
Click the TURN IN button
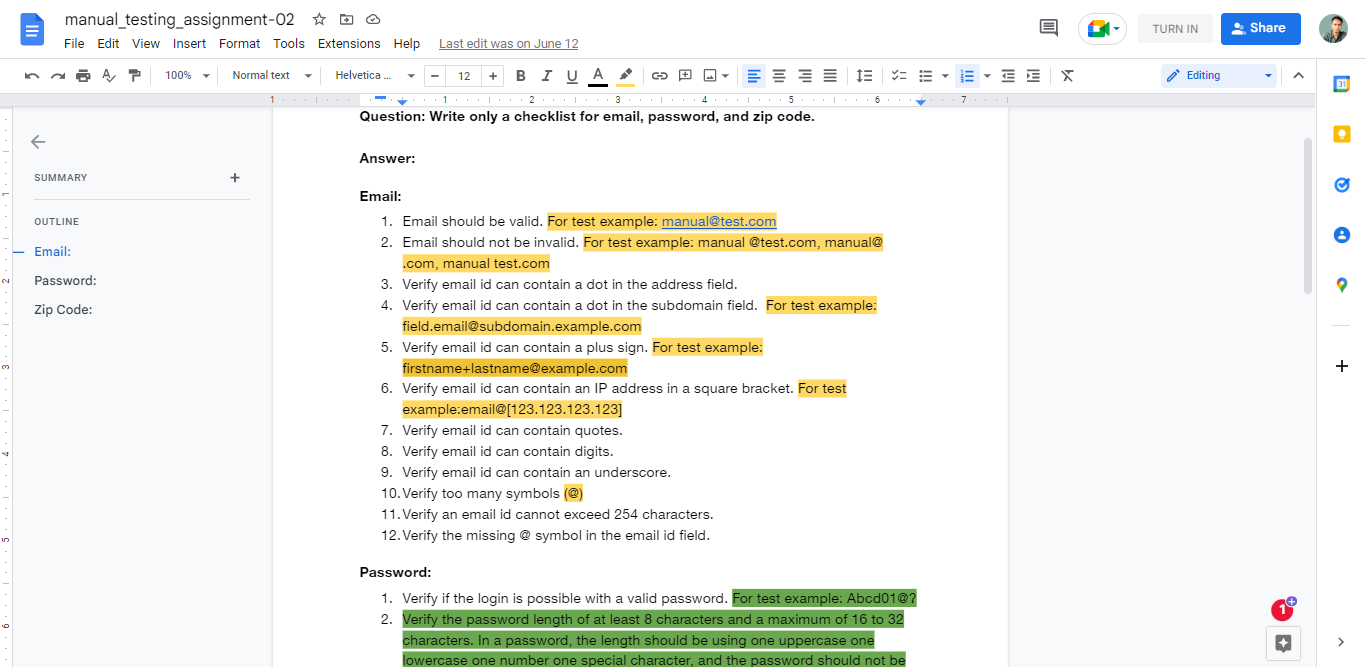coord(1175,29)
